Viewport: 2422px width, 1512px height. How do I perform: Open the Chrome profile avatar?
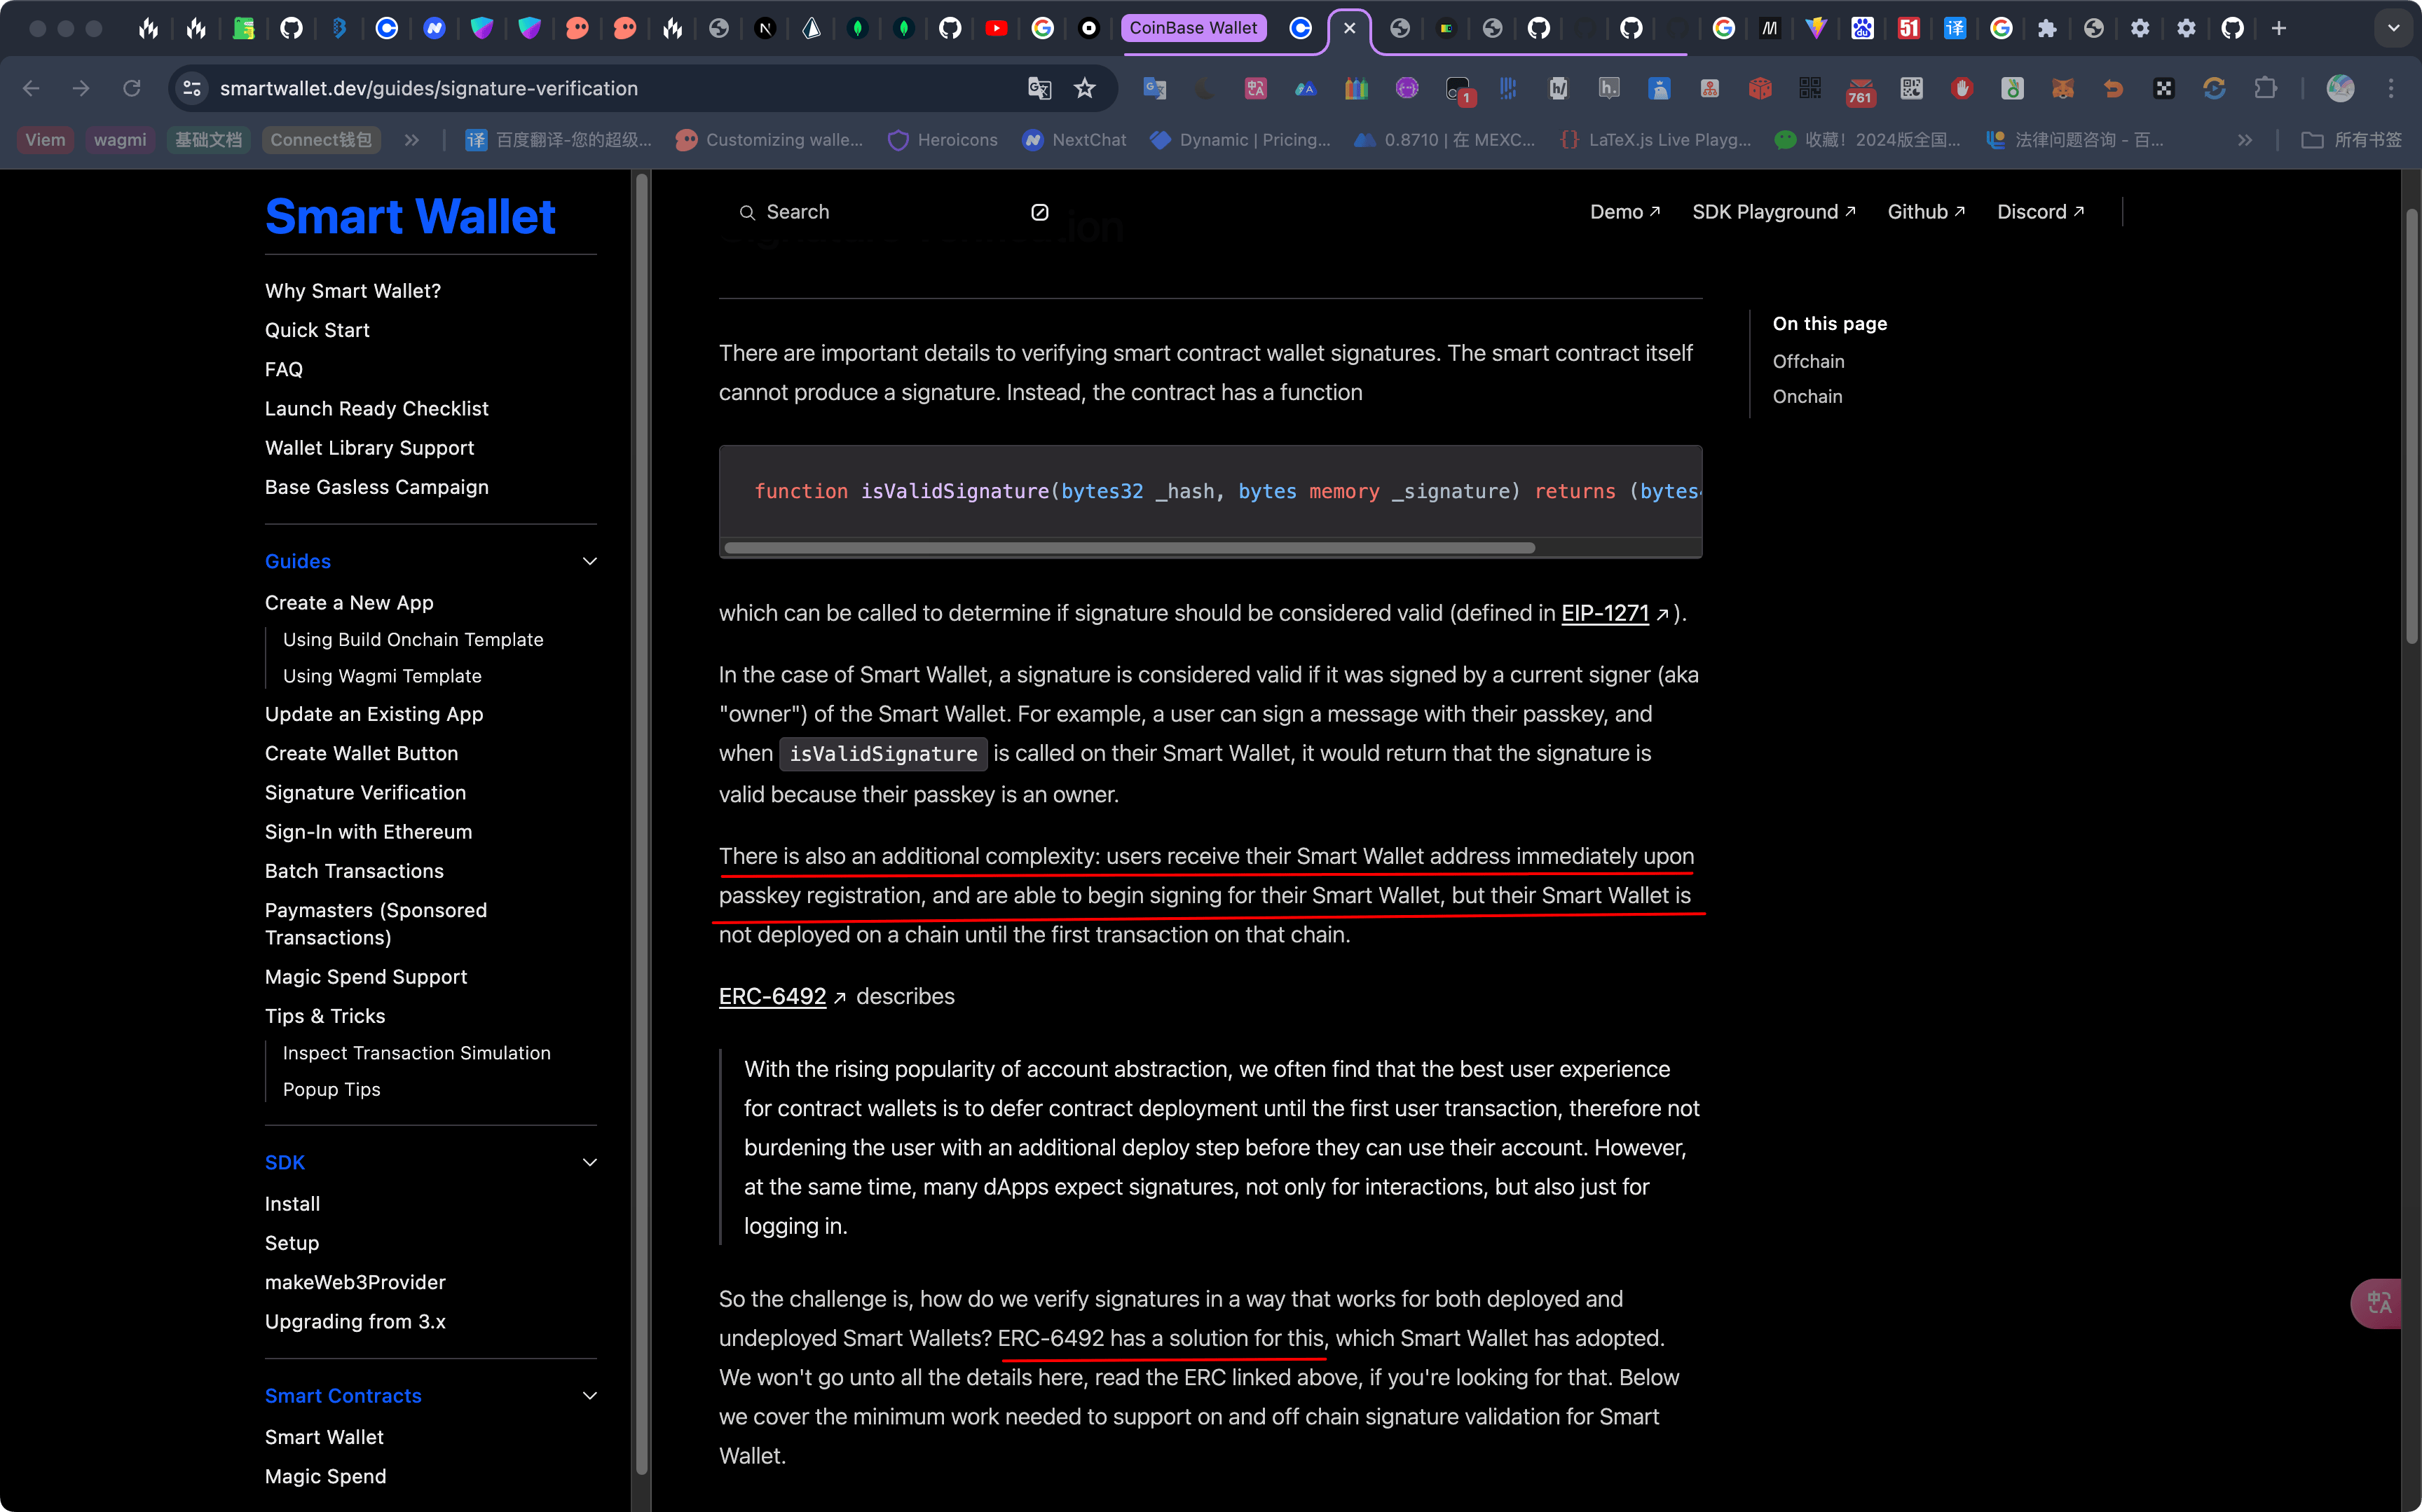pos(2340,88)
